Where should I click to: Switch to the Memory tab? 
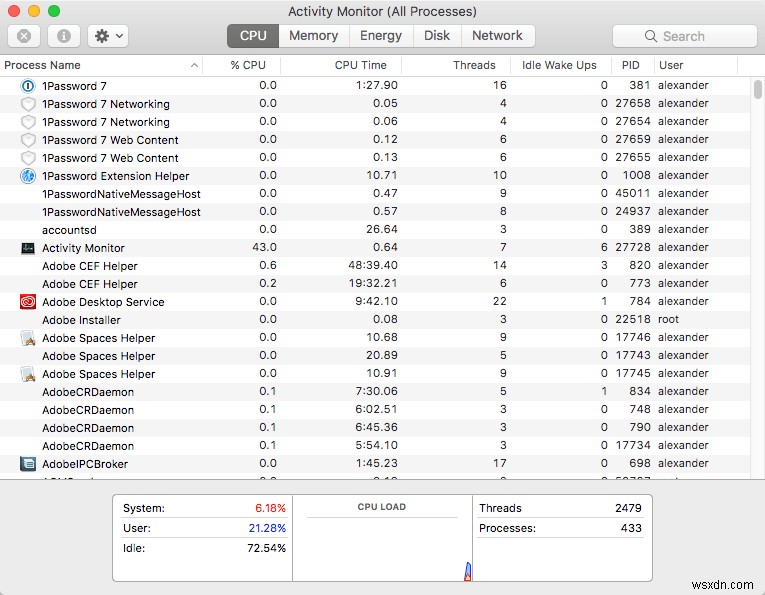[x=314, y=36]
